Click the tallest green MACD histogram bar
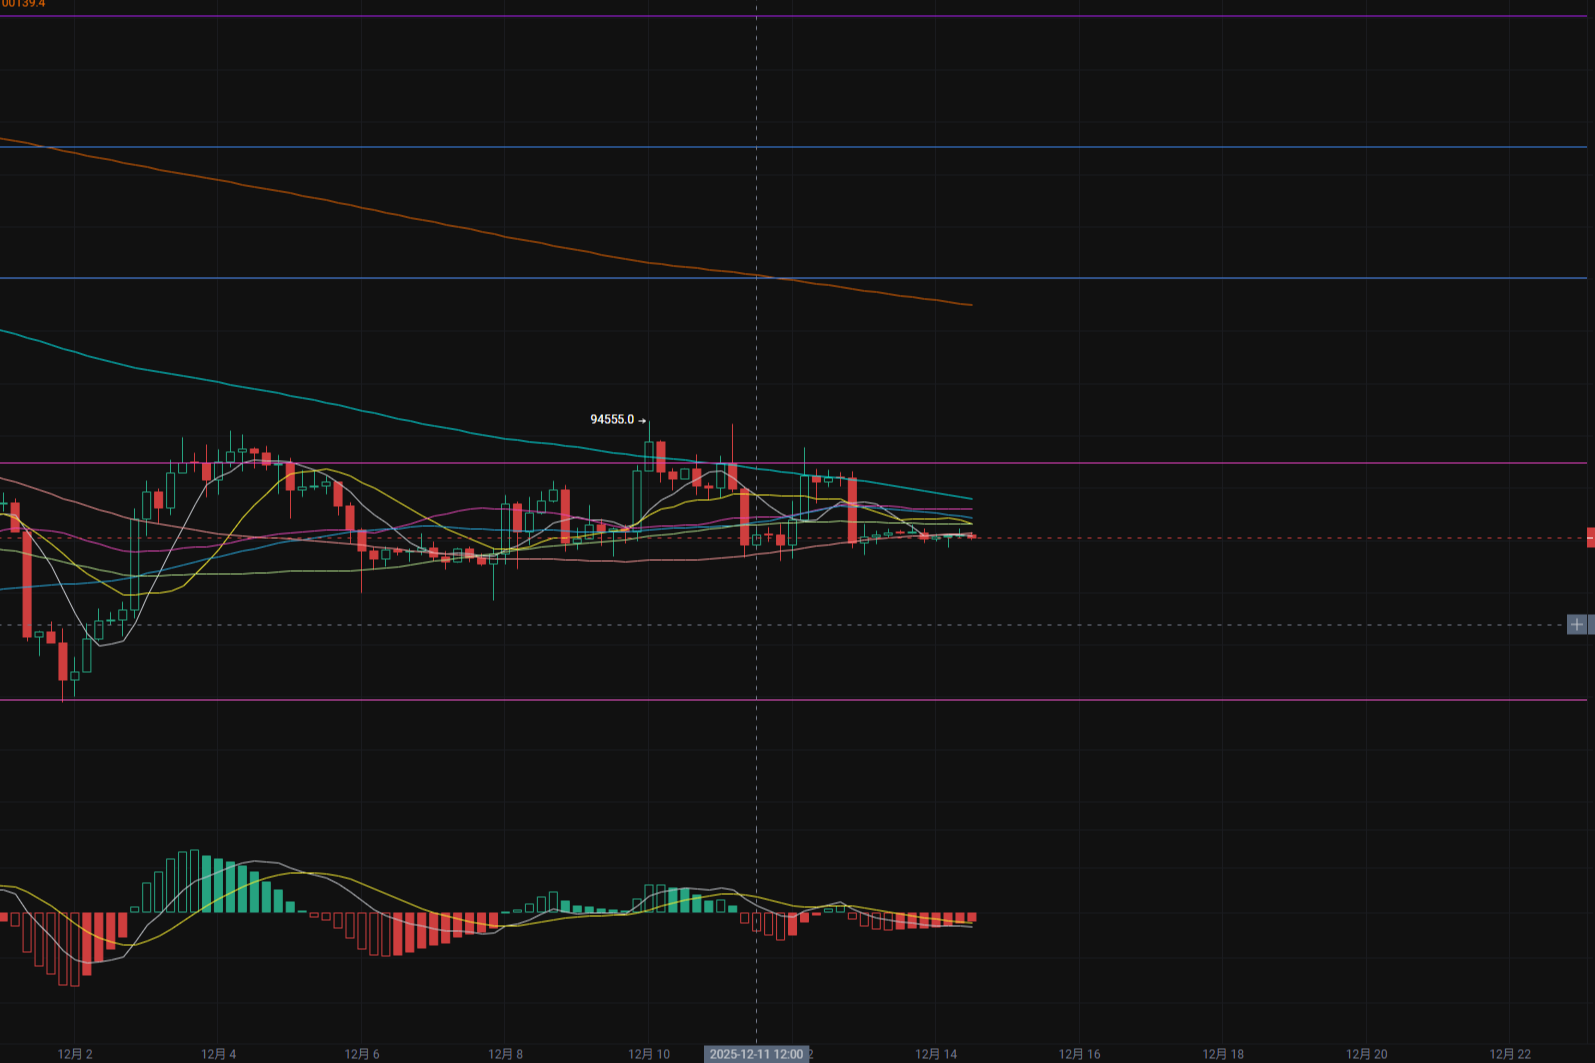The image size is (1595, 1063). point(194,881)
